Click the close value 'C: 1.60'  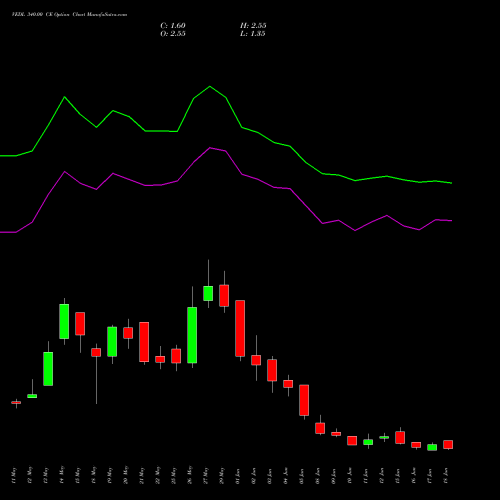coord(173,26)
